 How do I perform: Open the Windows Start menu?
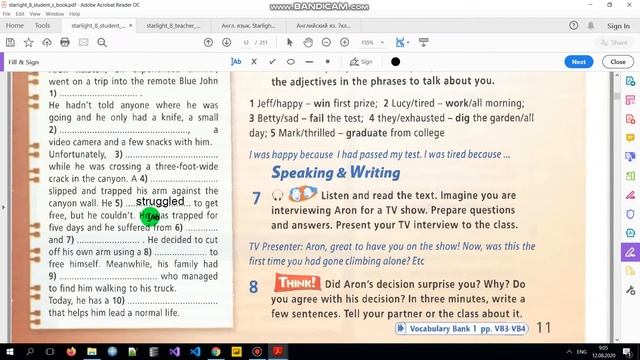click(9, 351)
